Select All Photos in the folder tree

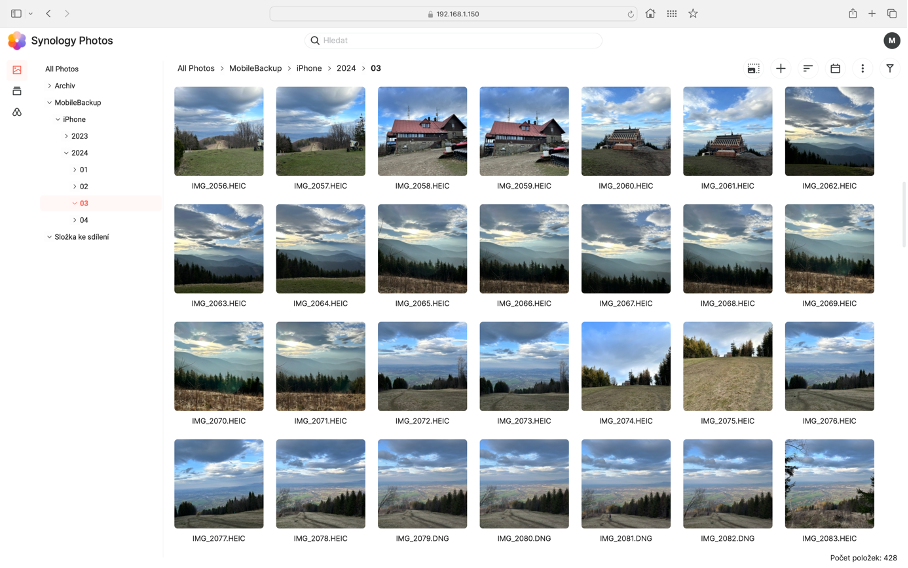click(x=62, y=69)
